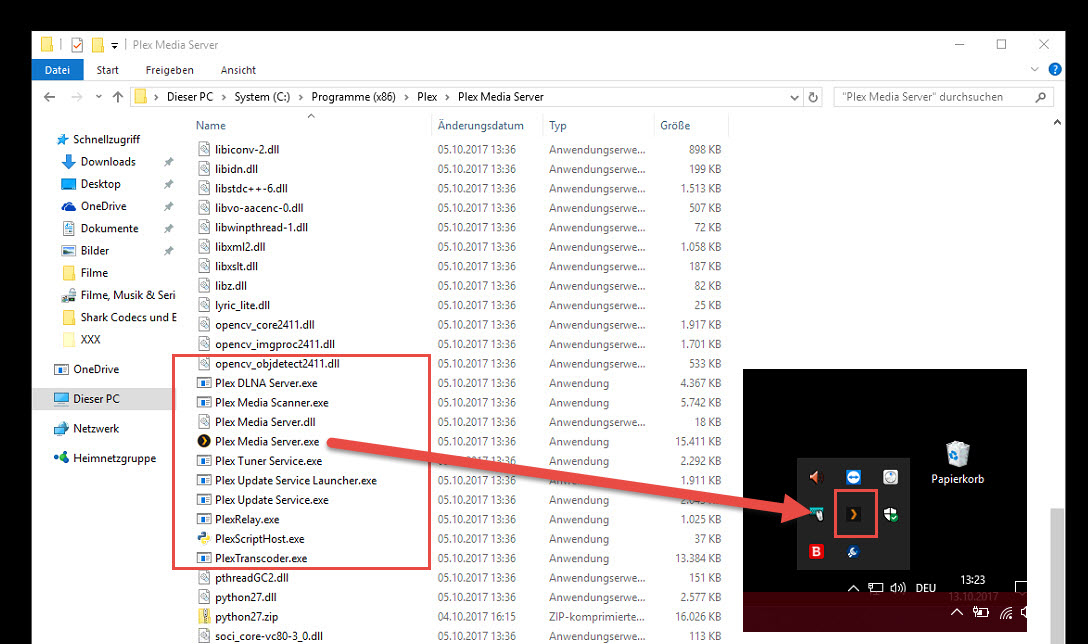Image resolution: width=1088 pixels, height=644 pixels.
Task: Click the touchpad pointing device tray icon
Action: 816,514
